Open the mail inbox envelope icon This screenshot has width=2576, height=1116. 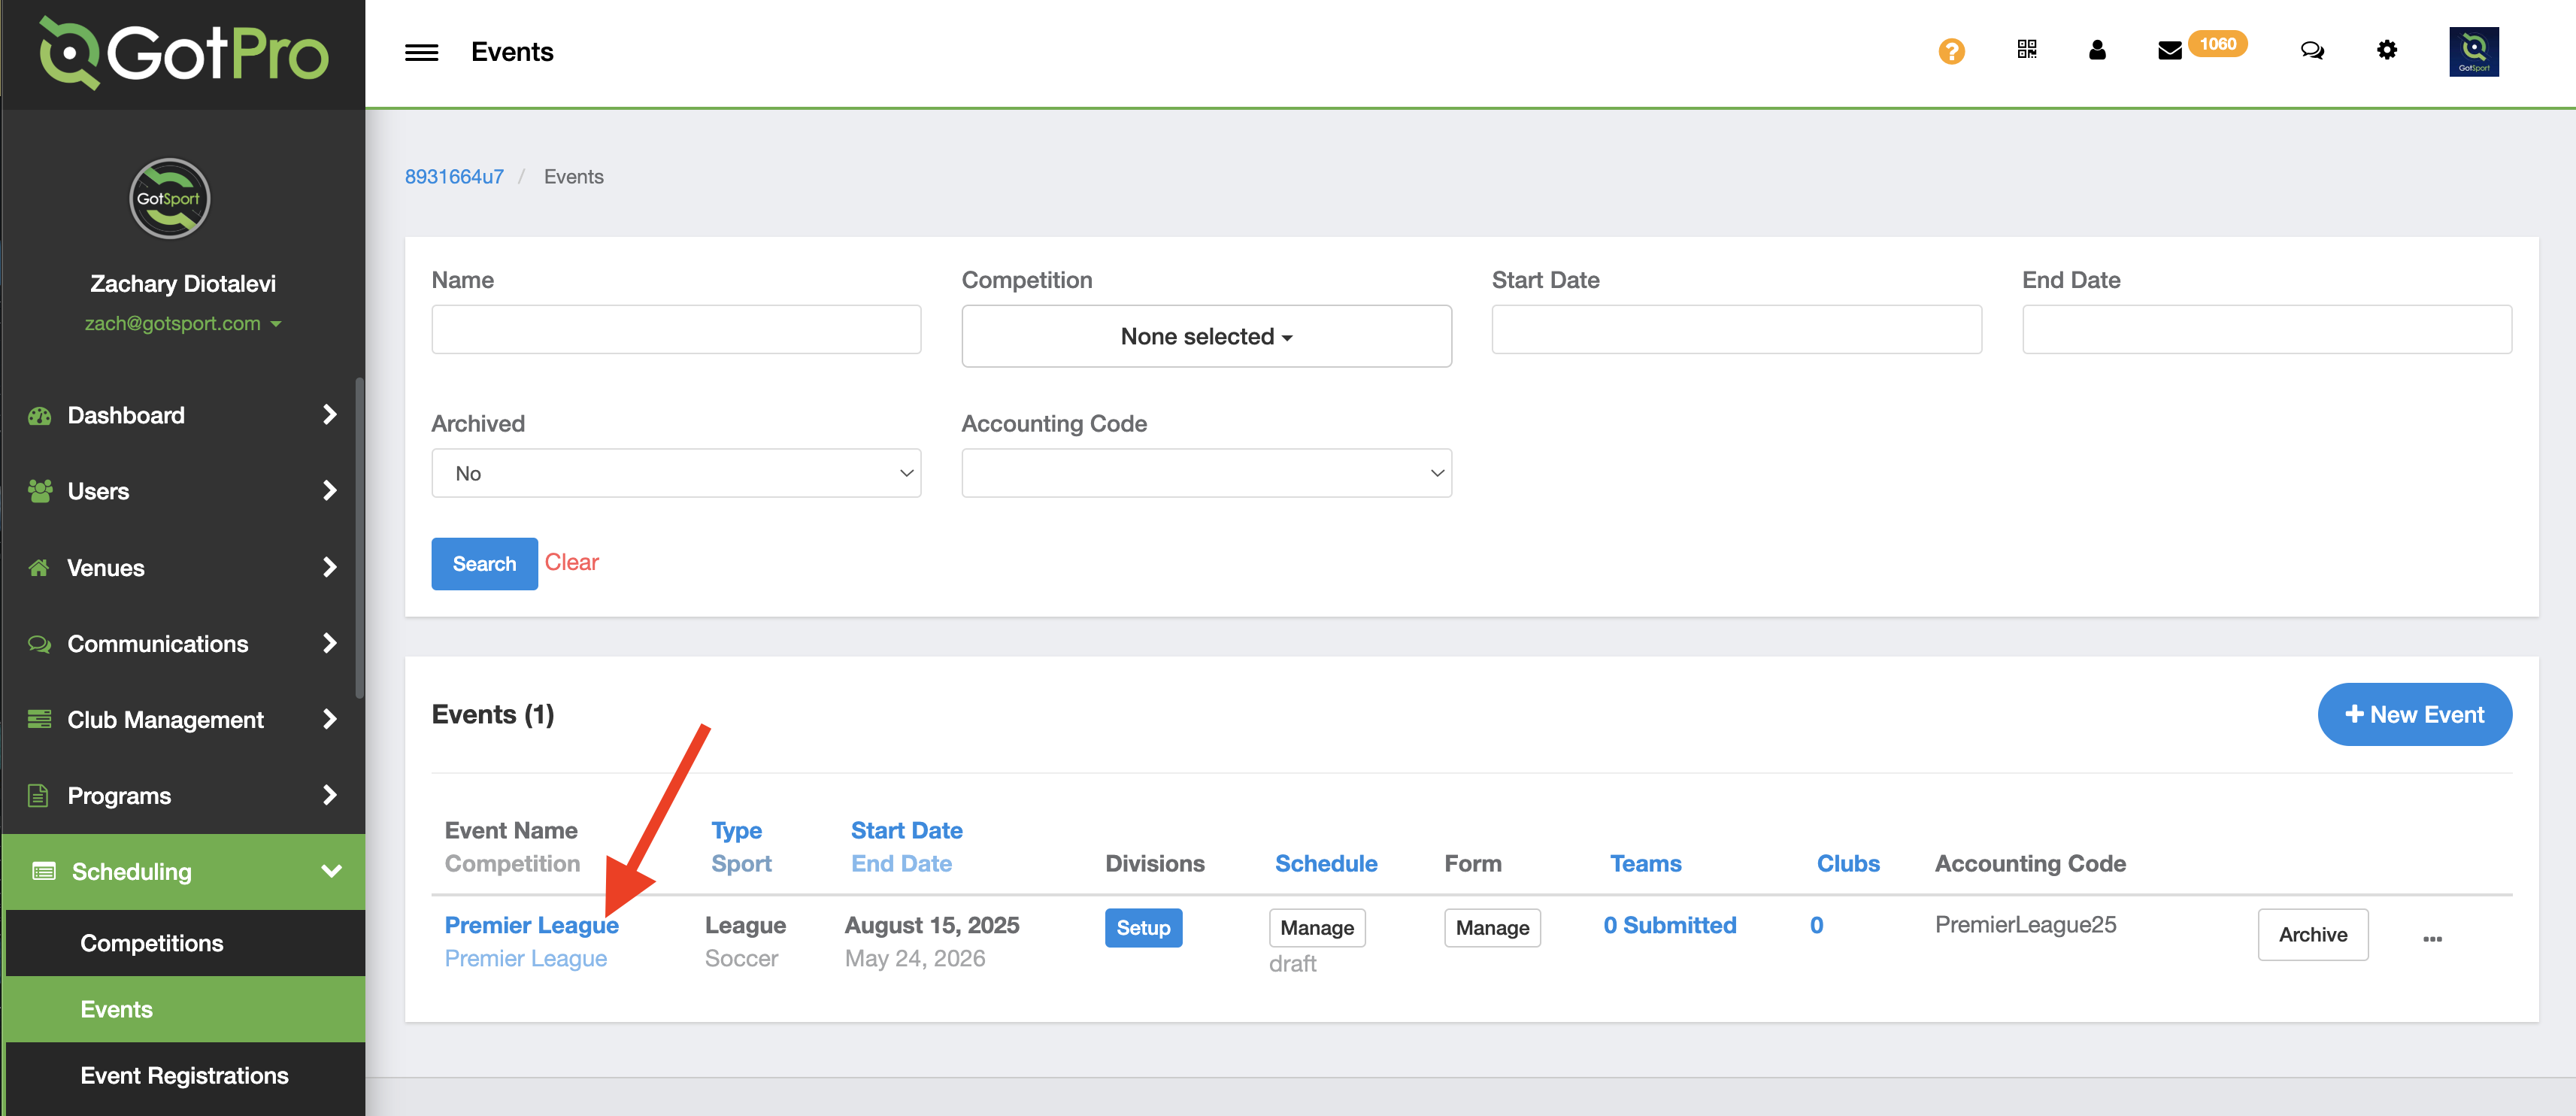click(x=2169, y=51)
